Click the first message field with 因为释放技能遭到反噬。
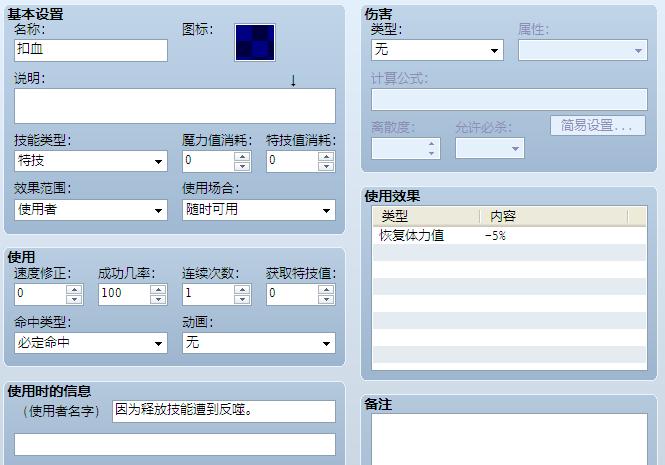Image resolution: width=665 pixels, height=465 pixels. (x=224, y=411)
